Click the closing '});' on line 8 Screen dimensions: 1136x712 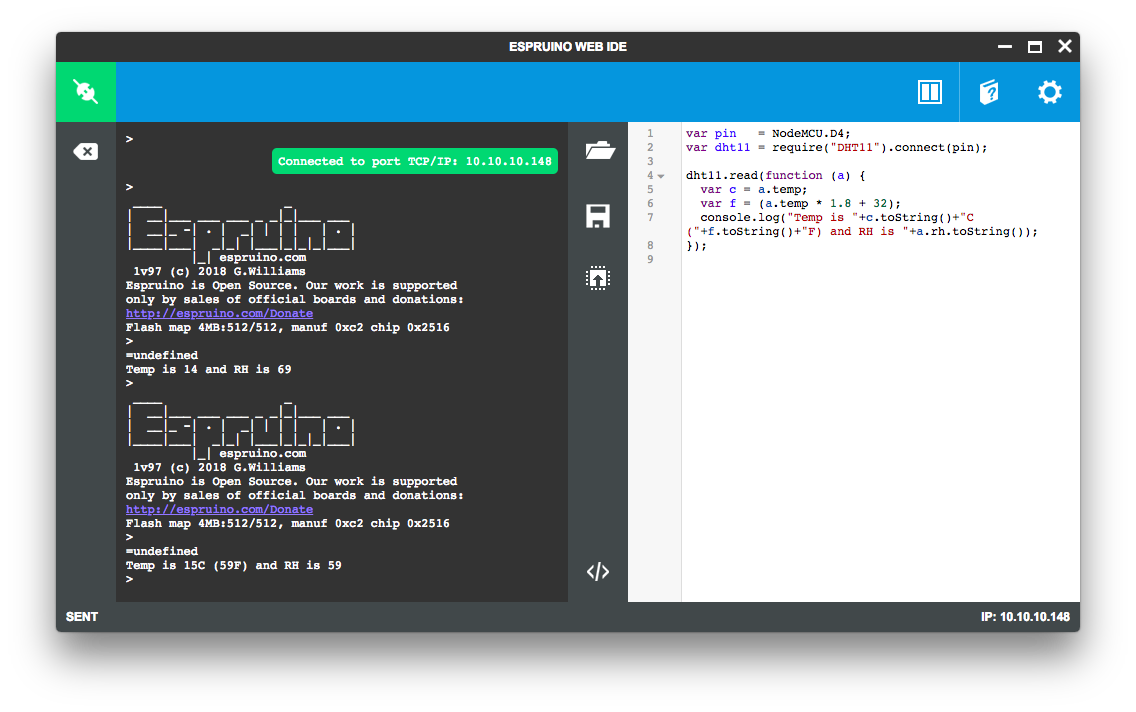696,246
